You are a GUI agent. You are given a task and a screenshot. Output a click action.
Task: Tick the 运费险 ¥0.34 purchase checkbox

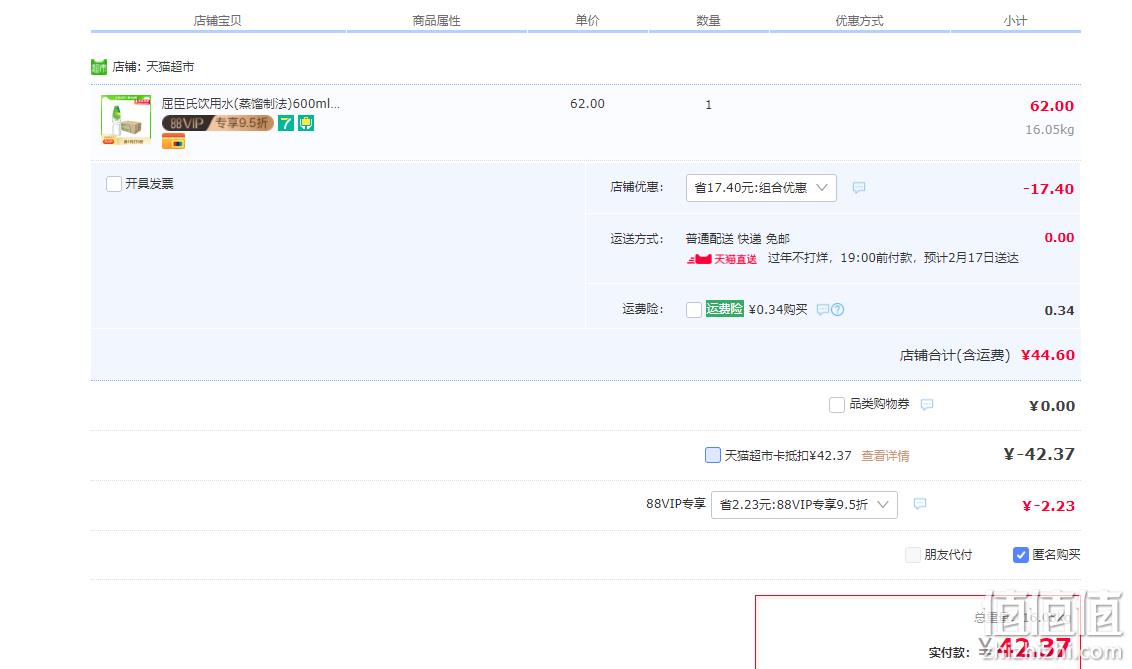tap(694, 310)
